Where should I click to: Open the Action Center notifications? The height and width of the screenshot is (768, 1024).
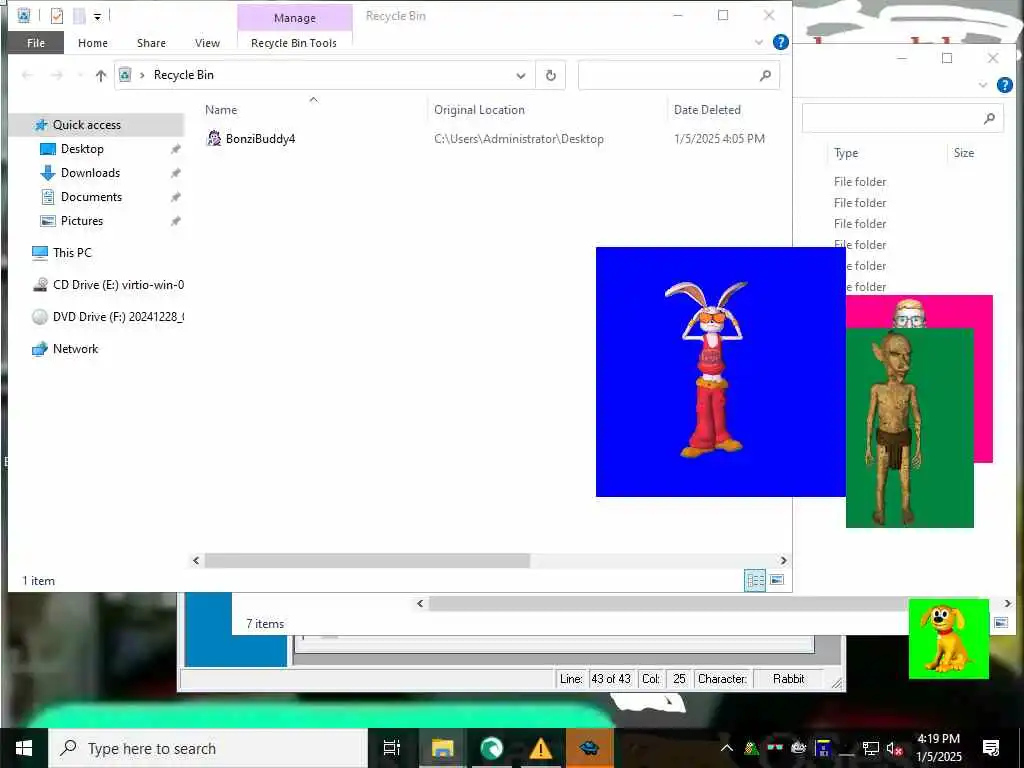[x=991, y=748]
